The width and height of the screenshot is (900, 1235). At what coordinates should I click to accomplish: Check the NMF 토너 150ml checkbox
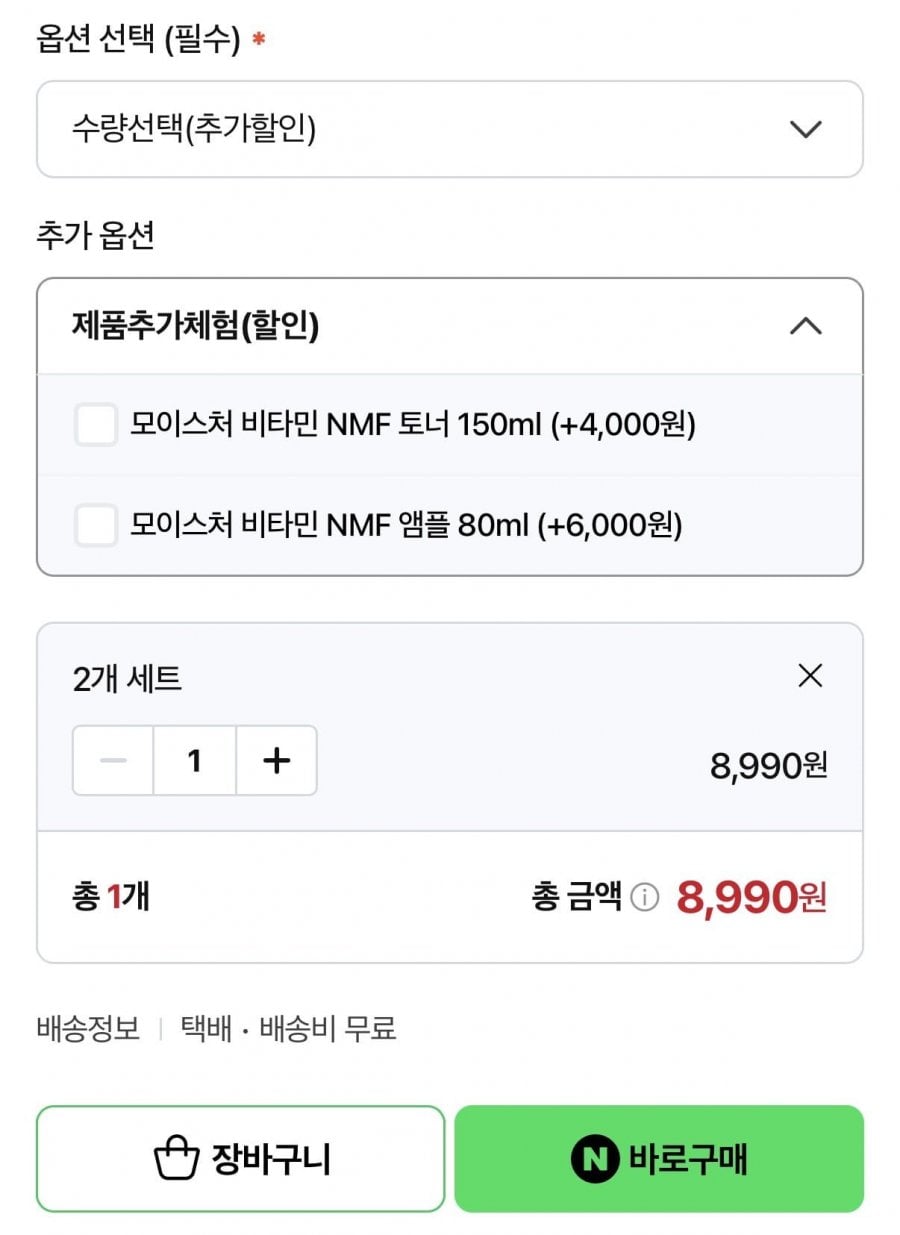(x=96, y=425)
